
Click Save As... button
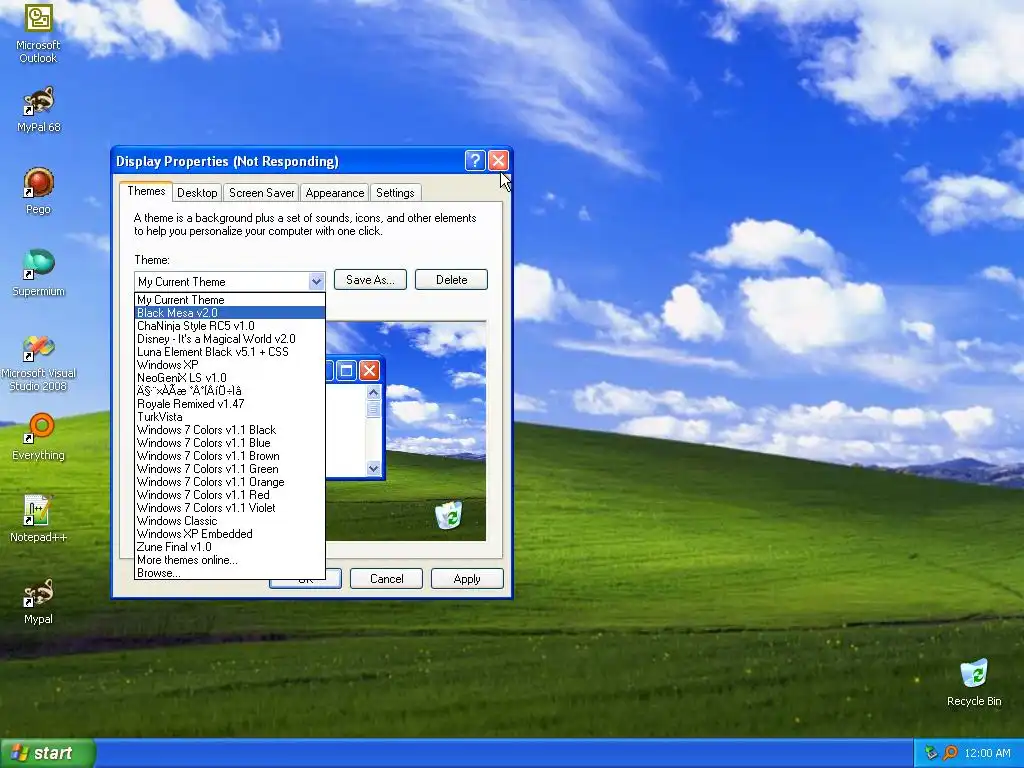click(370, 280)
